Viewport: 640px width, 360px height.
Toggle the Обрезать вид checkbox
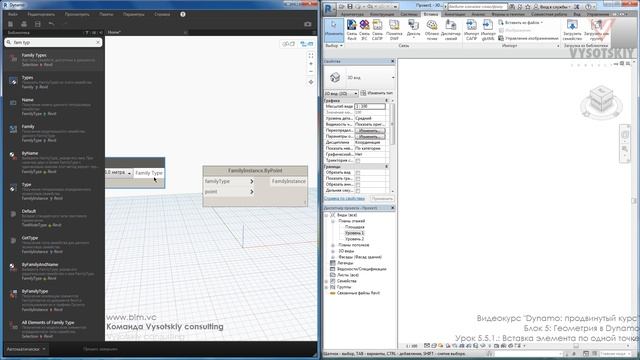[x=358, y=173]
